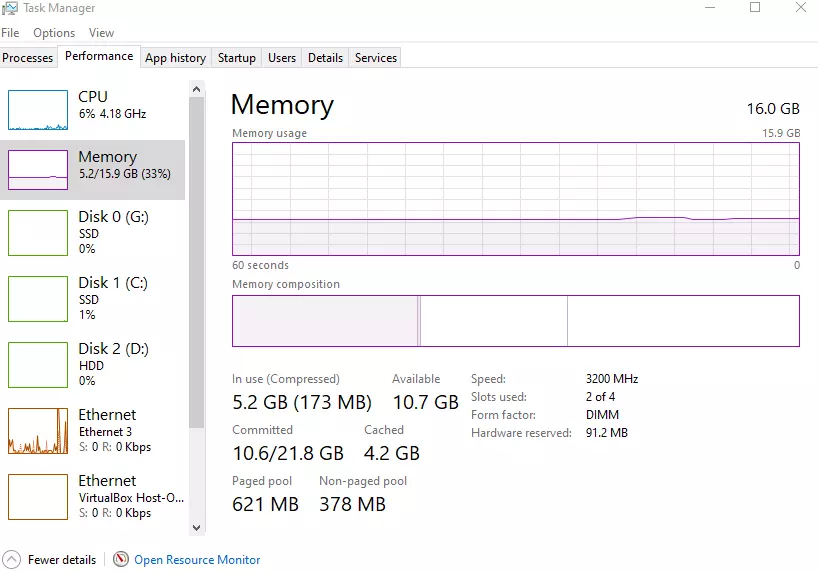Collapse view with Fewer details chevron
Image resolution: width=818 pixels, height=572 pixels.
[12, 560]
